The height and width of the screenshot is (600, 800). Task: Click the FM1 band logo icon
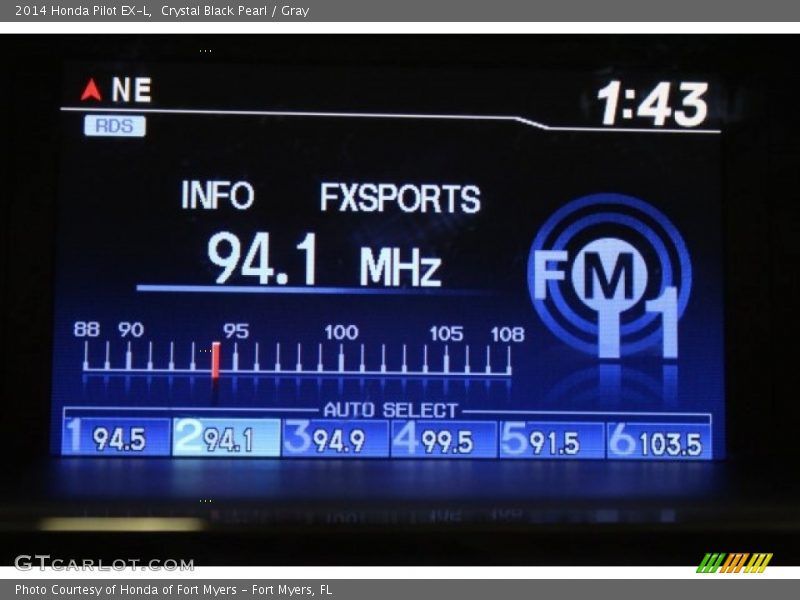click(609, 276)
